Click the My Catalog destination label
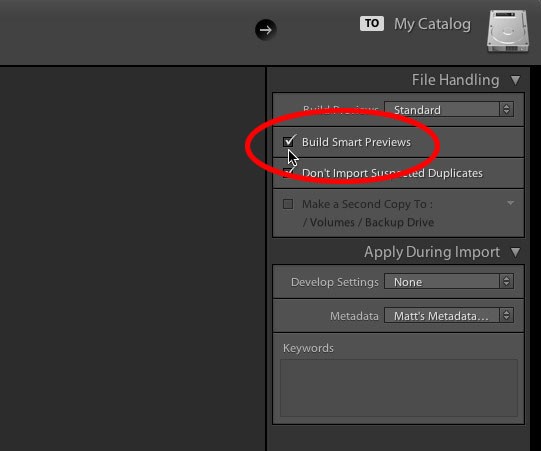This screenshot has width=541, height=451. pos(432,24)
